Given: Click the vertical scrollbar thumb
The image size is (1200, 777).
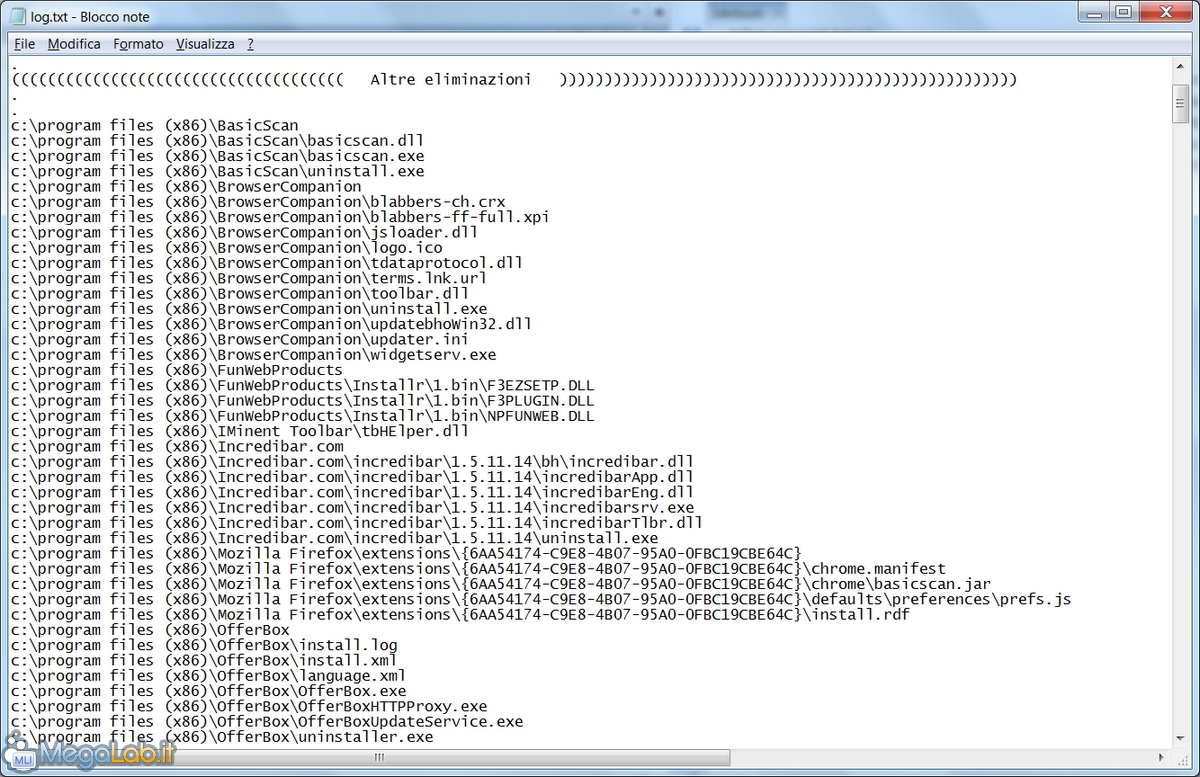Looking at the screenshot, I should 1180,104.
